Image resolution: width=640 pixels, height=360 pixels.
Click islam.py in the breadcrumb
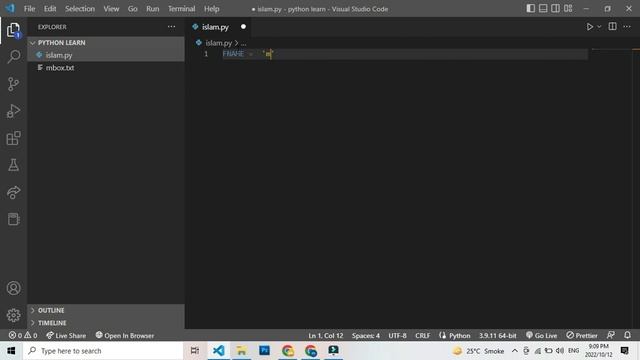[x=218, y=43]
